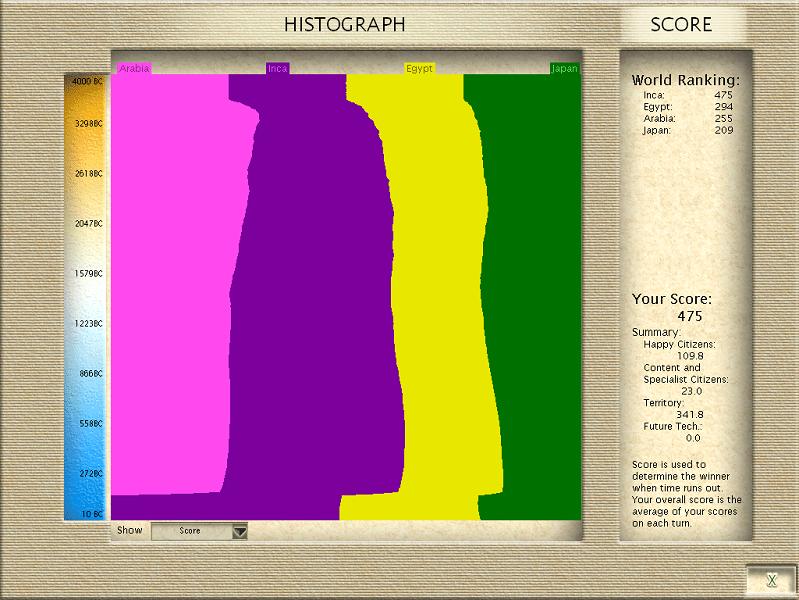Click the purple Inca graph area
Image resolution: width=799 pixels, height=600 pixels.
[x=310, y=300]
